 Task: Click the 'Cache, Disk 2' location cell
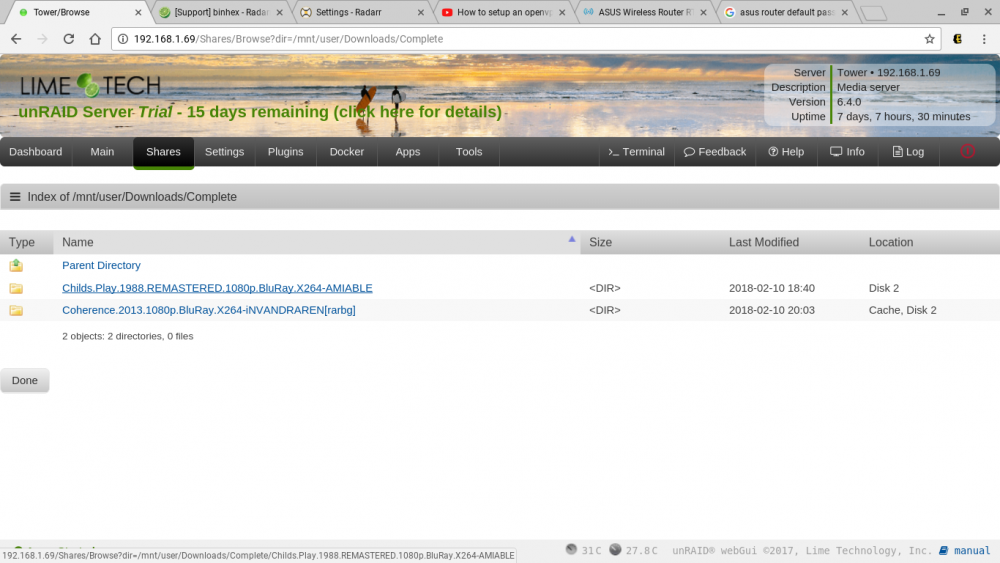(x=902, y=311)
